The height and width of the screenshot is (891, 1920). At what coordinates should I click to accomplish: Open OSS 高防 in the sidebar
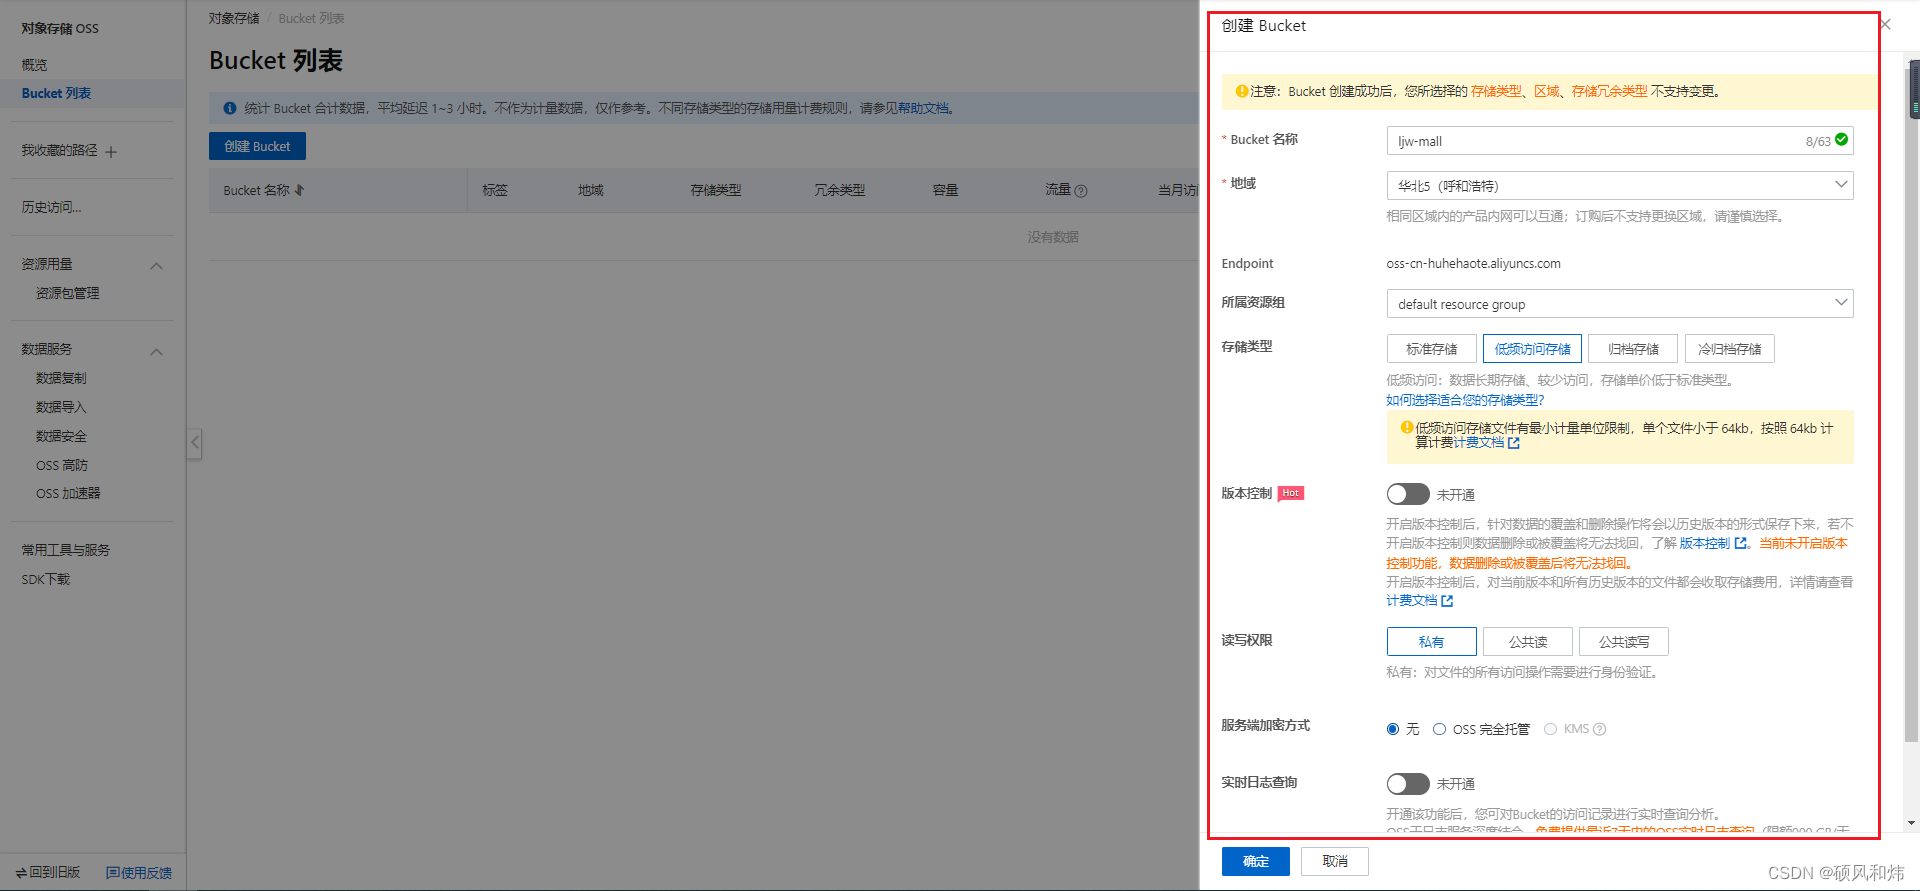[x=62, y=465]
